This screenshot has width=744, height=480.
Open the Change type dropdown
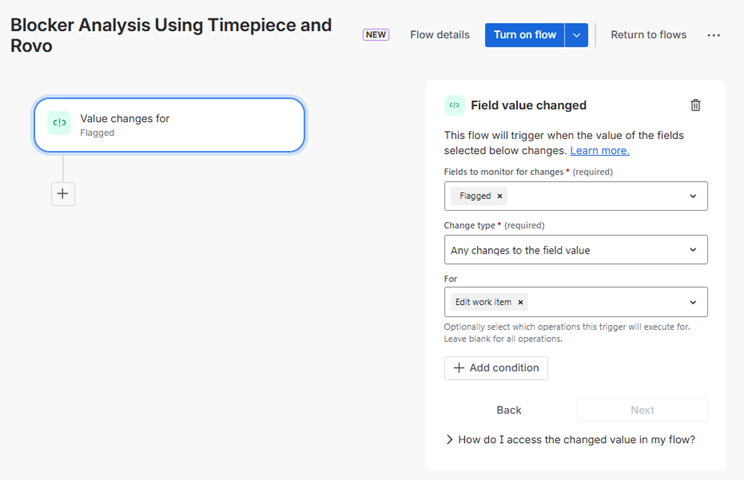576,250
